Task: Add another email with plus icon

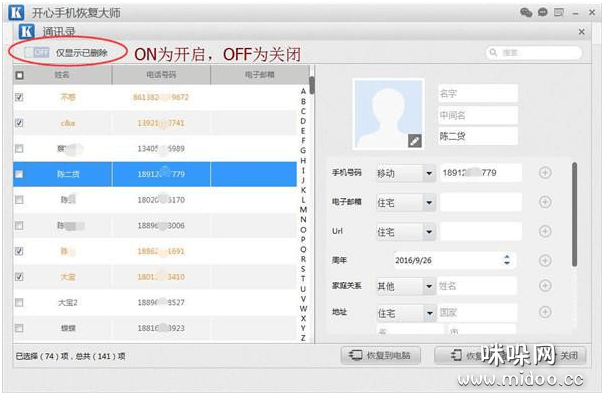Action: (545, 202)
